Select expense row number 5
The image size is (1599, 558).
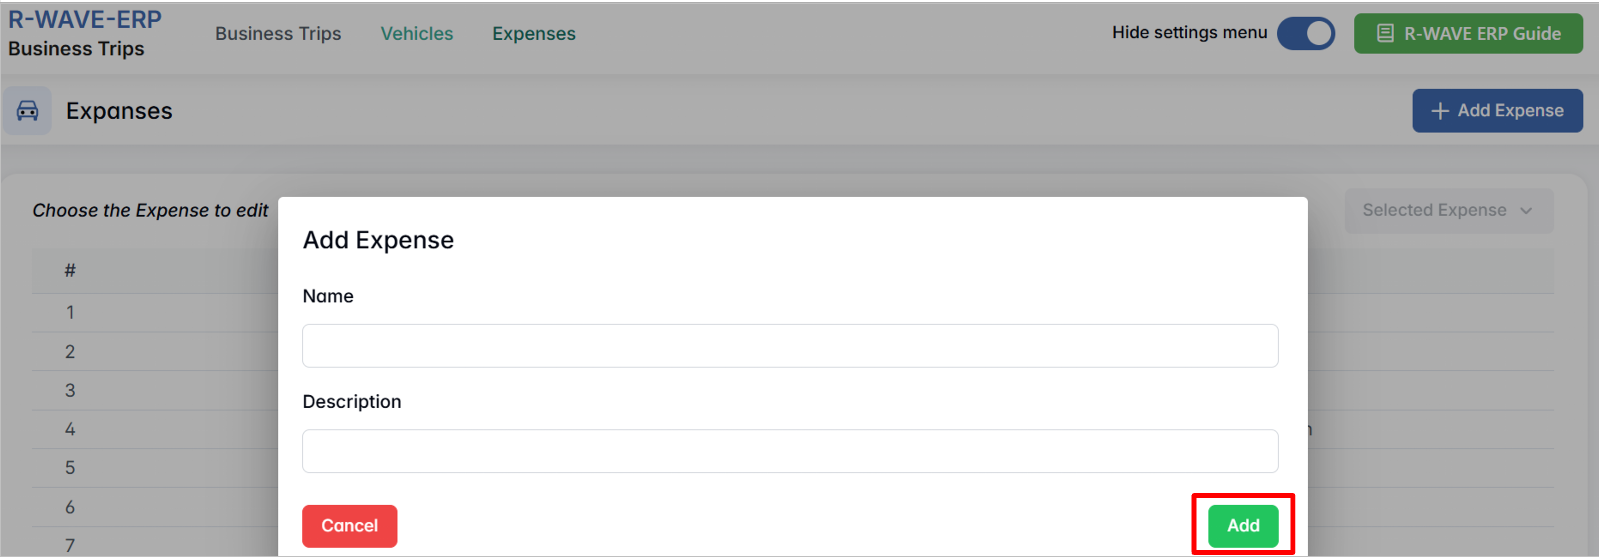click(x=70, y=468)
